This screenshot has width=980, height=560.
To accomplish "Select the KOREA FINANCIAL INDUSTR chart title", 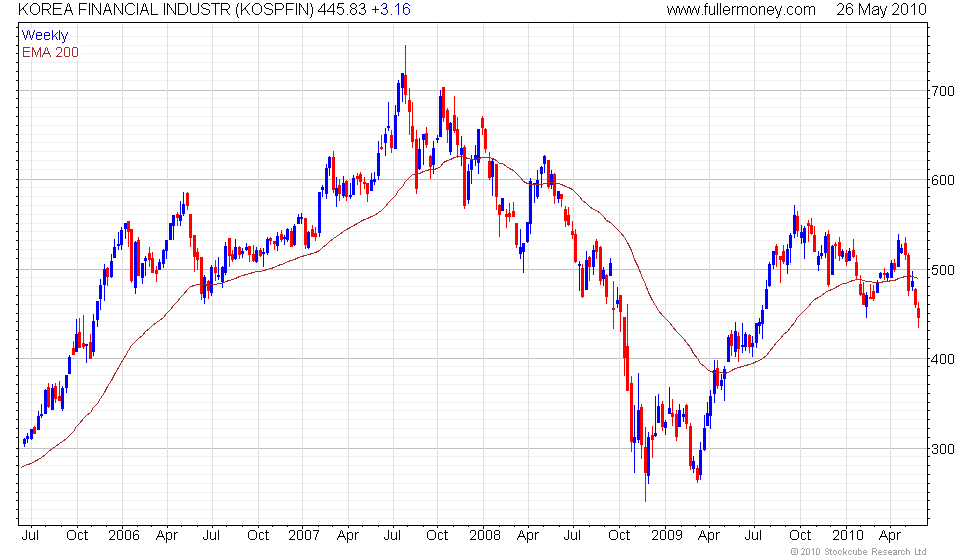I will [x=166, y=9].
